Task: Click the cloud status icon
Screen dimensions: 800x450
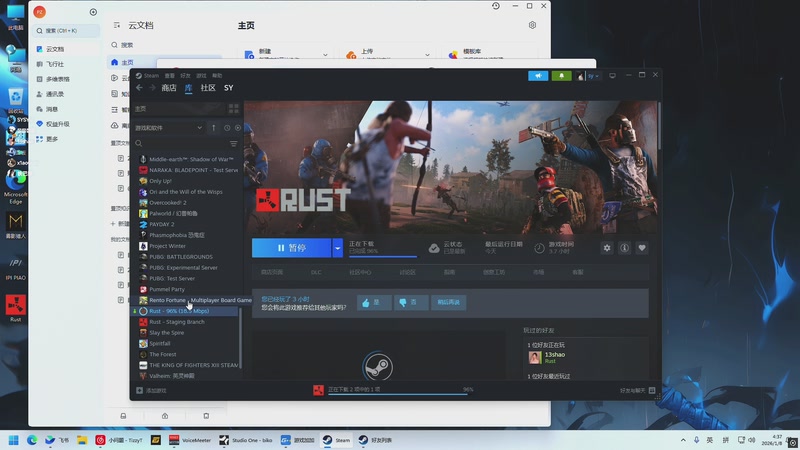Action: (x=434, y=248)
